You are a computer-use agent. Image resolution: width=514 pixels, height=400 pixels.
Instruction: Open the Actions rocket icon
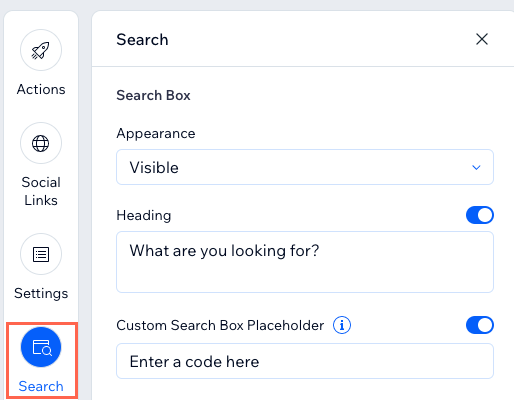[x=41, y=50]
